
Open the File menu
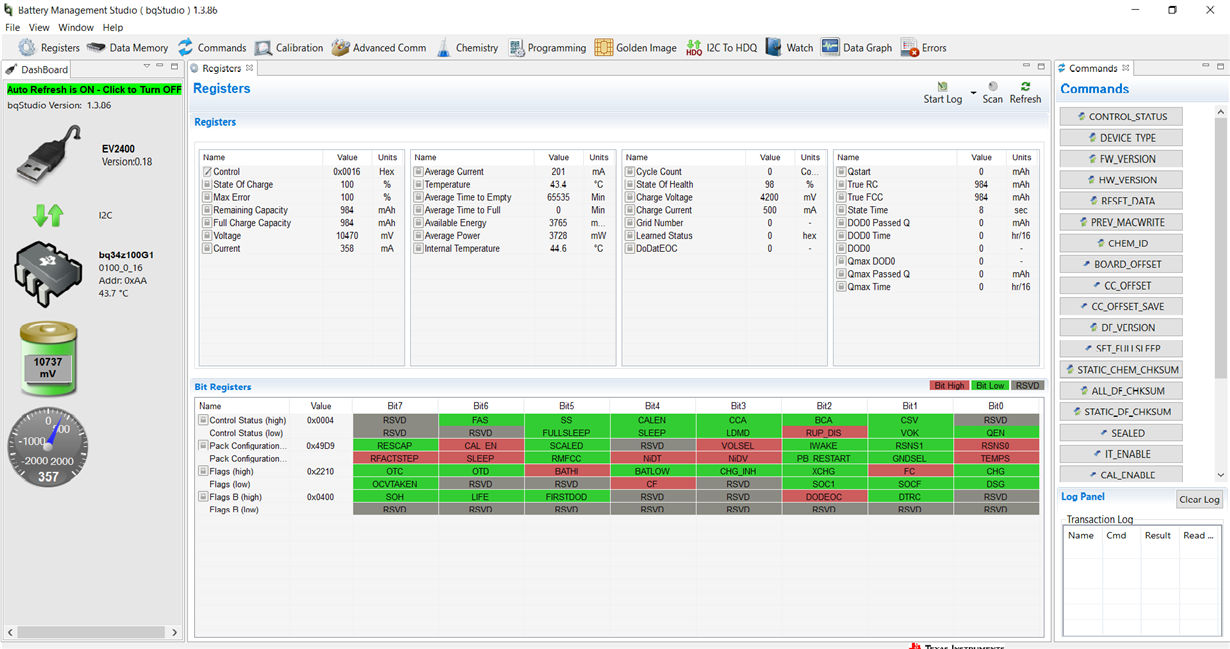point(13,27)
